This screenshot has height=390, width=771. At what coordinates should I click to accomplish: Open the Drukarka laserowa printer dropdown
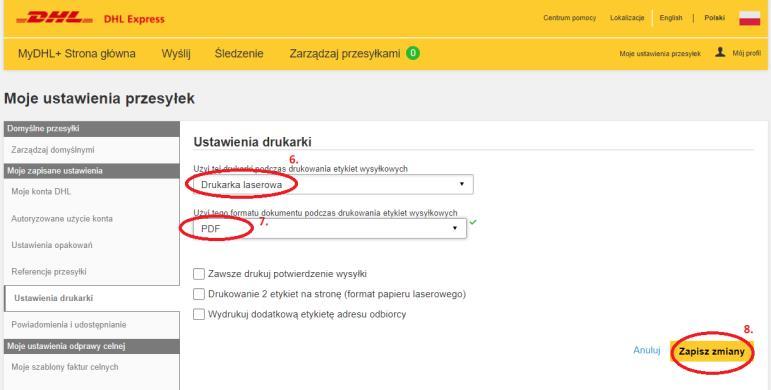(333, 184)
